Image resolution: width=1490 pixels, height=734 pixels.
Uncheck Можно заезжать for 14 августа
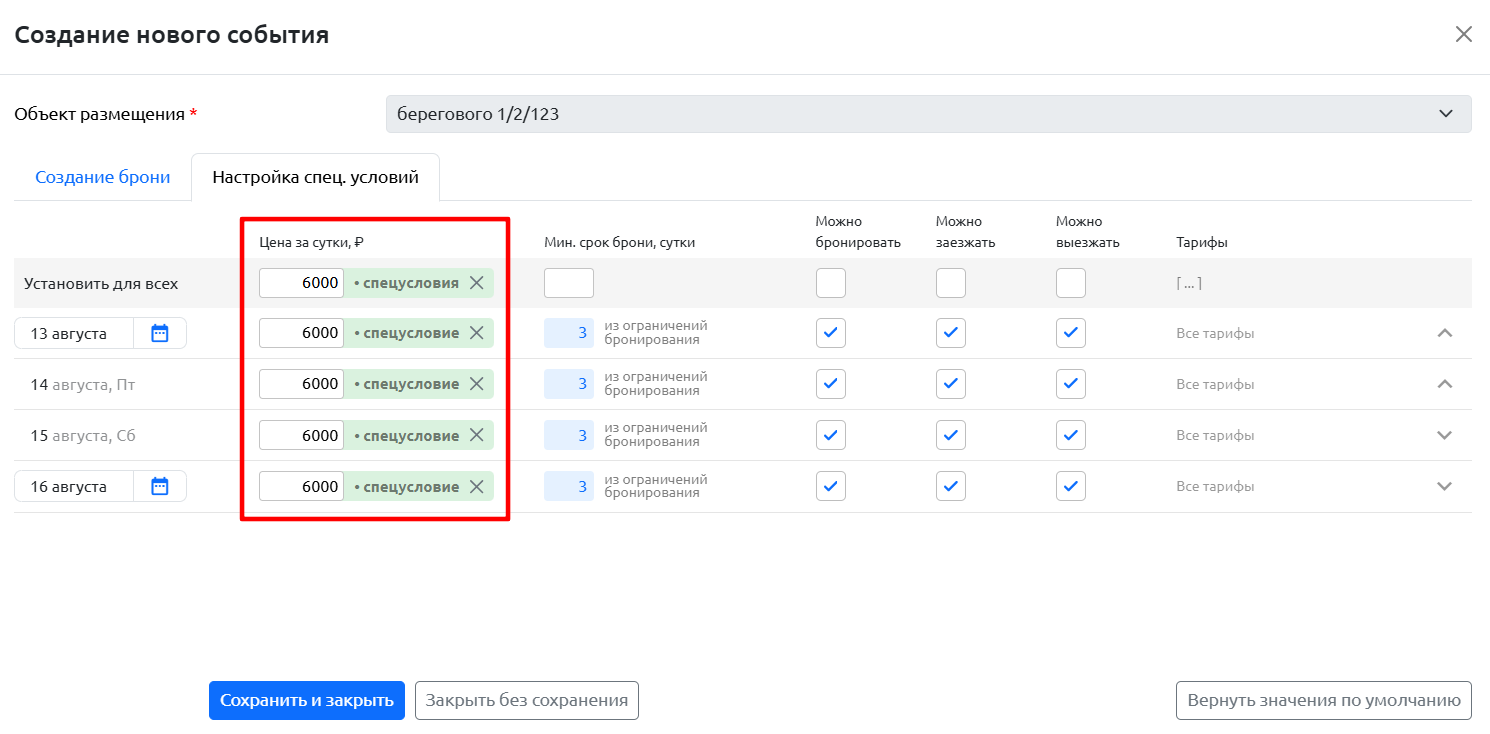(951, 384)
